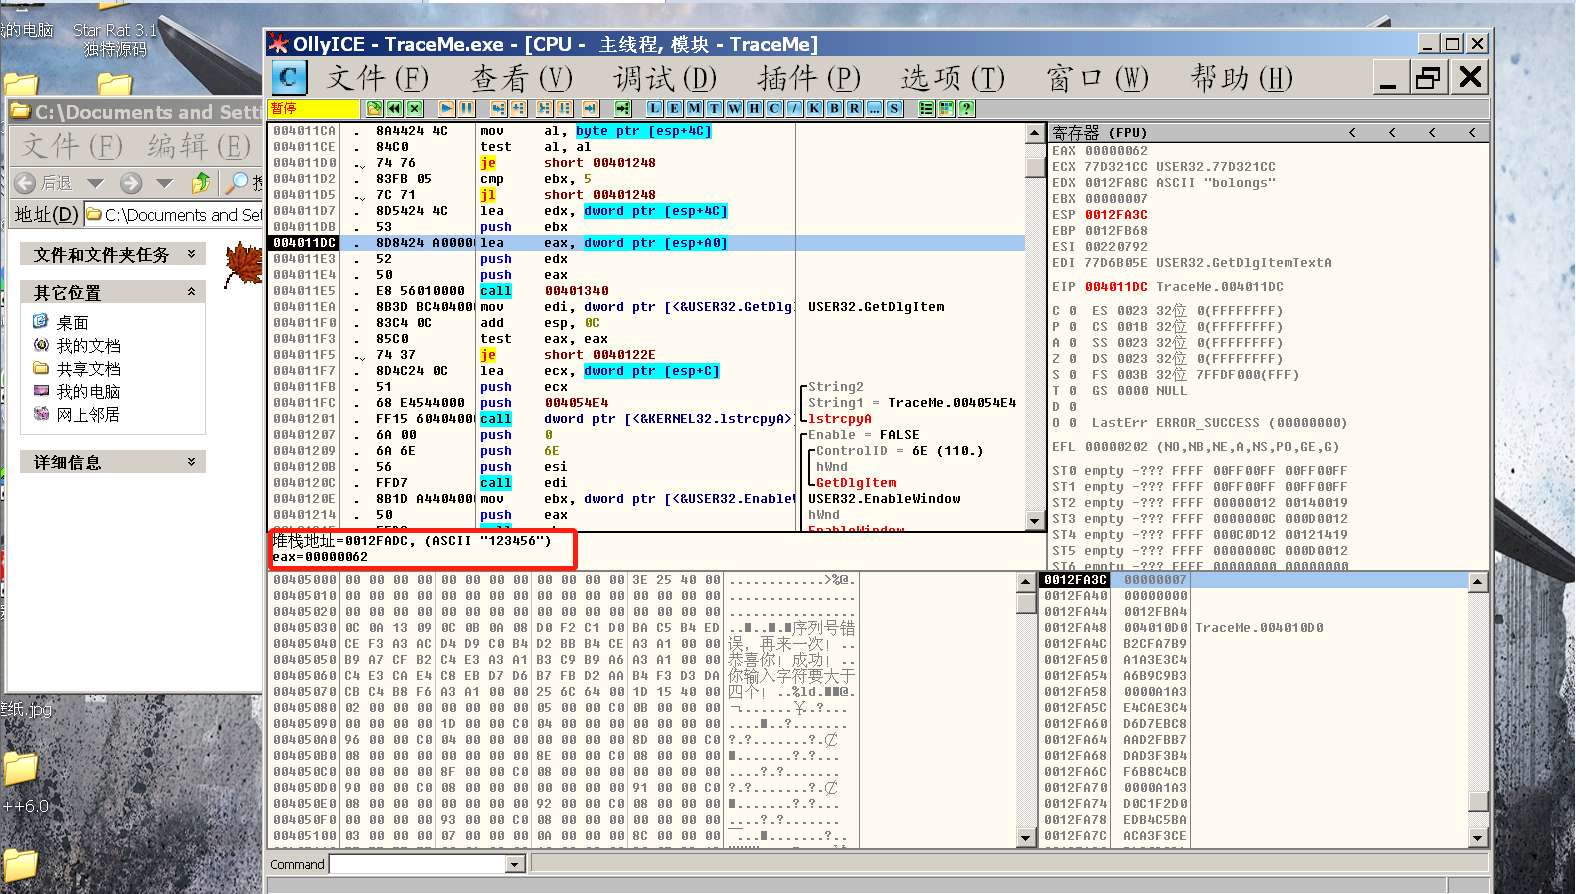This screenshot has height=894, width=1576.
Task: Open the 窗口(W) menu
Action: tap(1097, 77)
